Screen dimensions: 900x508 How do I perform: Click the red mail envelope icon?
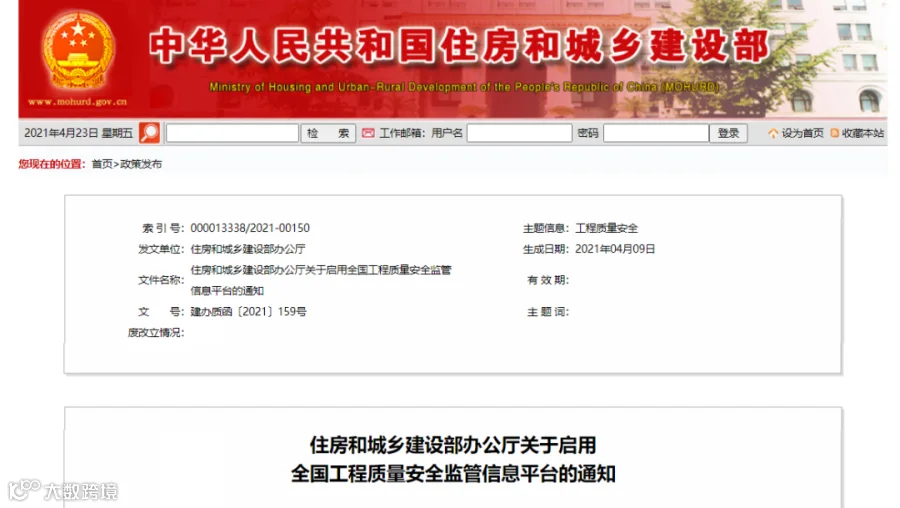368,133
